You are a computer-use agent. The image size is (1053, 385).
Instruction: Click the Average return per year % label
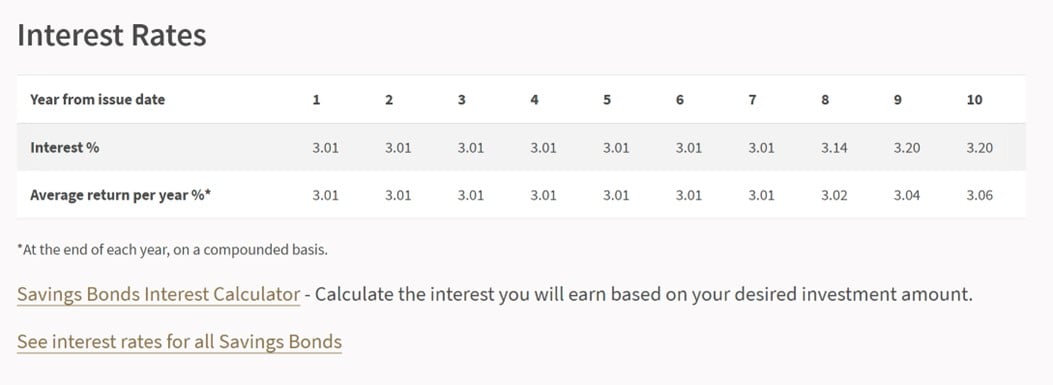[x=121, y=196]
